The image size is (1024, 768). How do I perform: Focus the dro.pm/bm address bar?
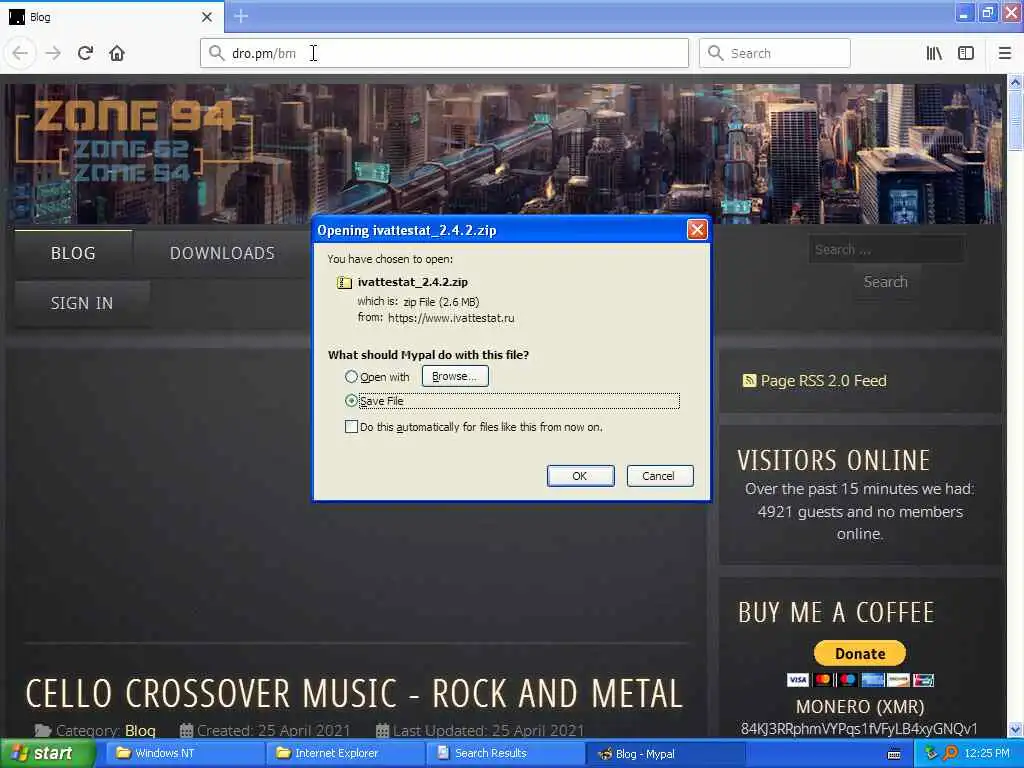coord(444,53)
